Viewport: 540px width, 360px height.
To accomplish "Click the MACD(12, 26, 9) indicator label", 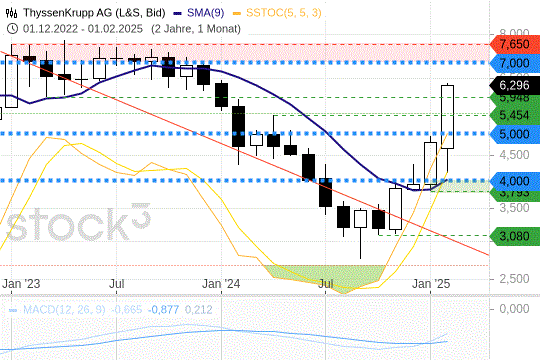I will (64, 309).
